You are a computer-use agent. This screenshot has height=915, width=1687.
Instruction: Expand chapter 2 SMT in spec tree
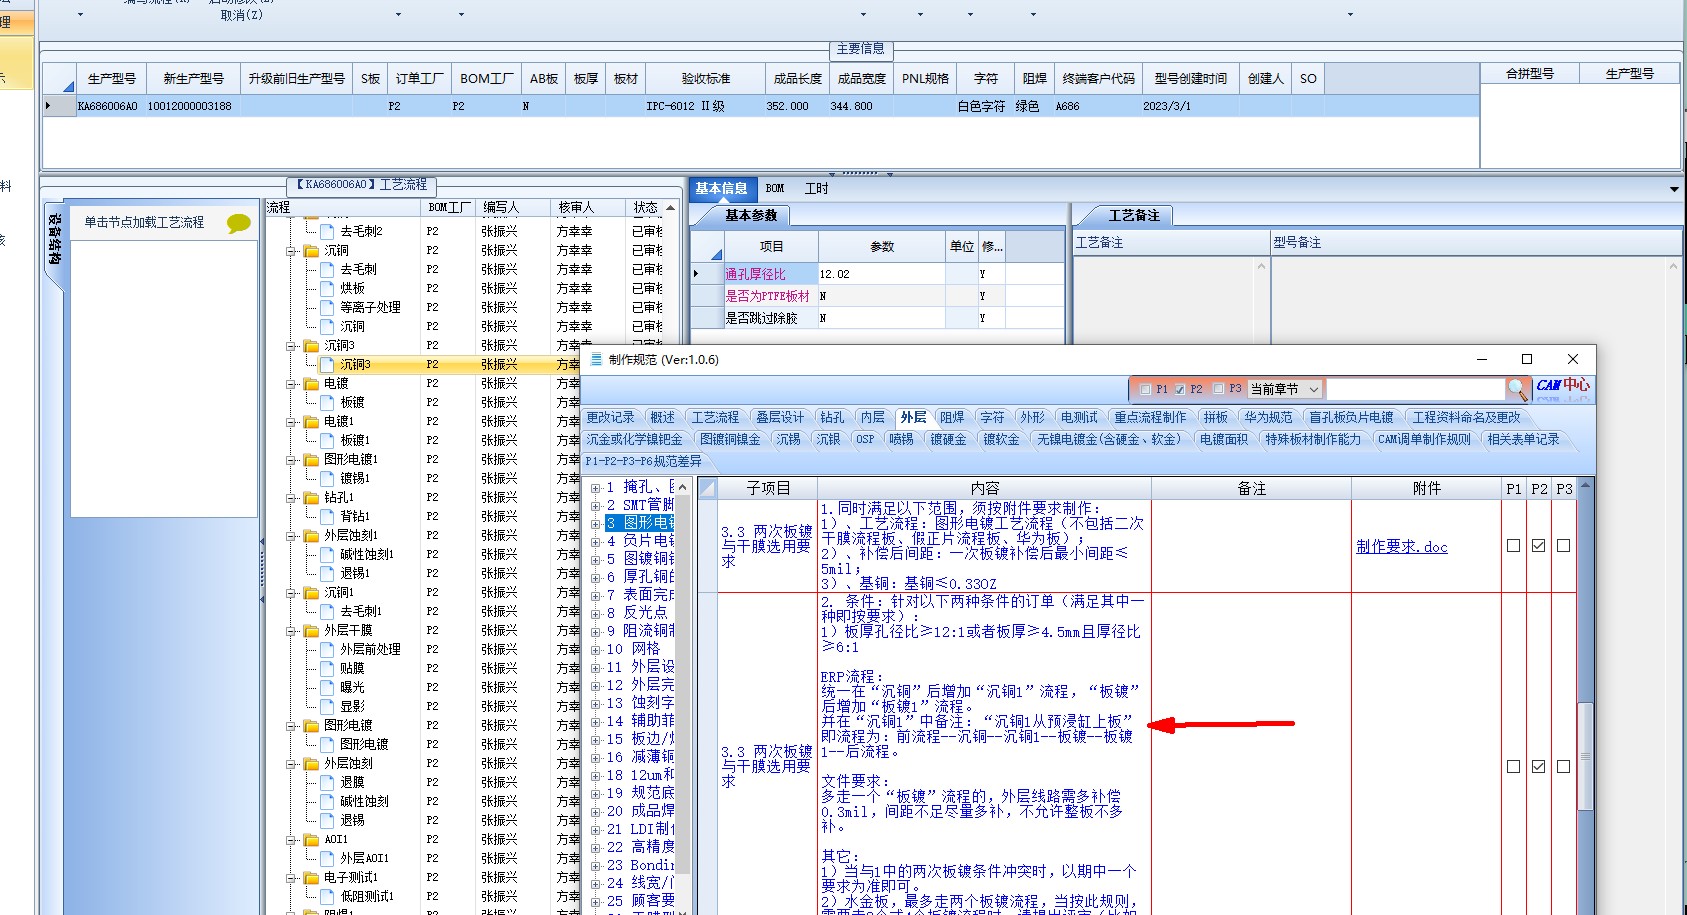coord(595,506)
